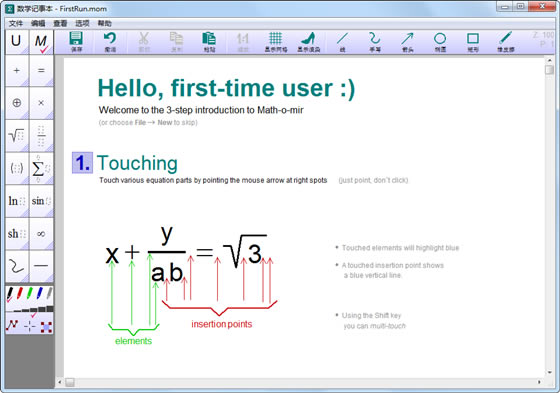Click the Paste clipboard icon
The image size is (560, 393).
point(209,41)
